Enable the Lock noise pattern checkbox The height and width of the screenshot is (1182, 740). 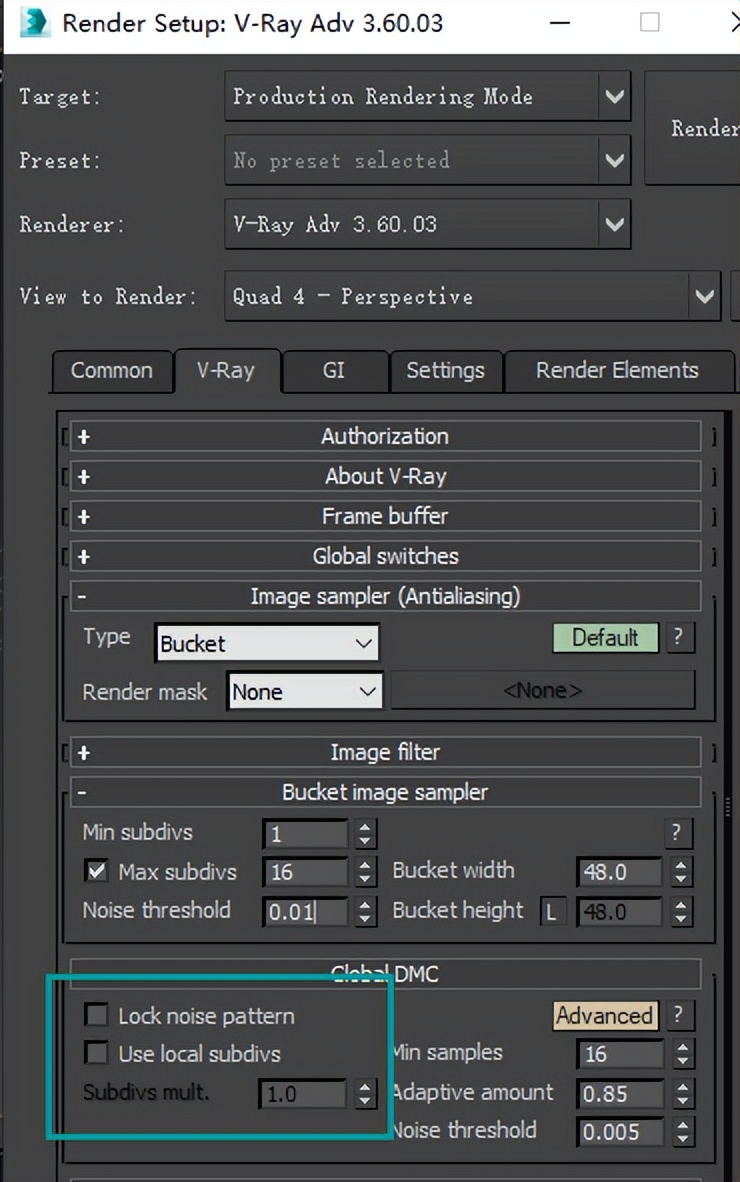(96, 1015)
